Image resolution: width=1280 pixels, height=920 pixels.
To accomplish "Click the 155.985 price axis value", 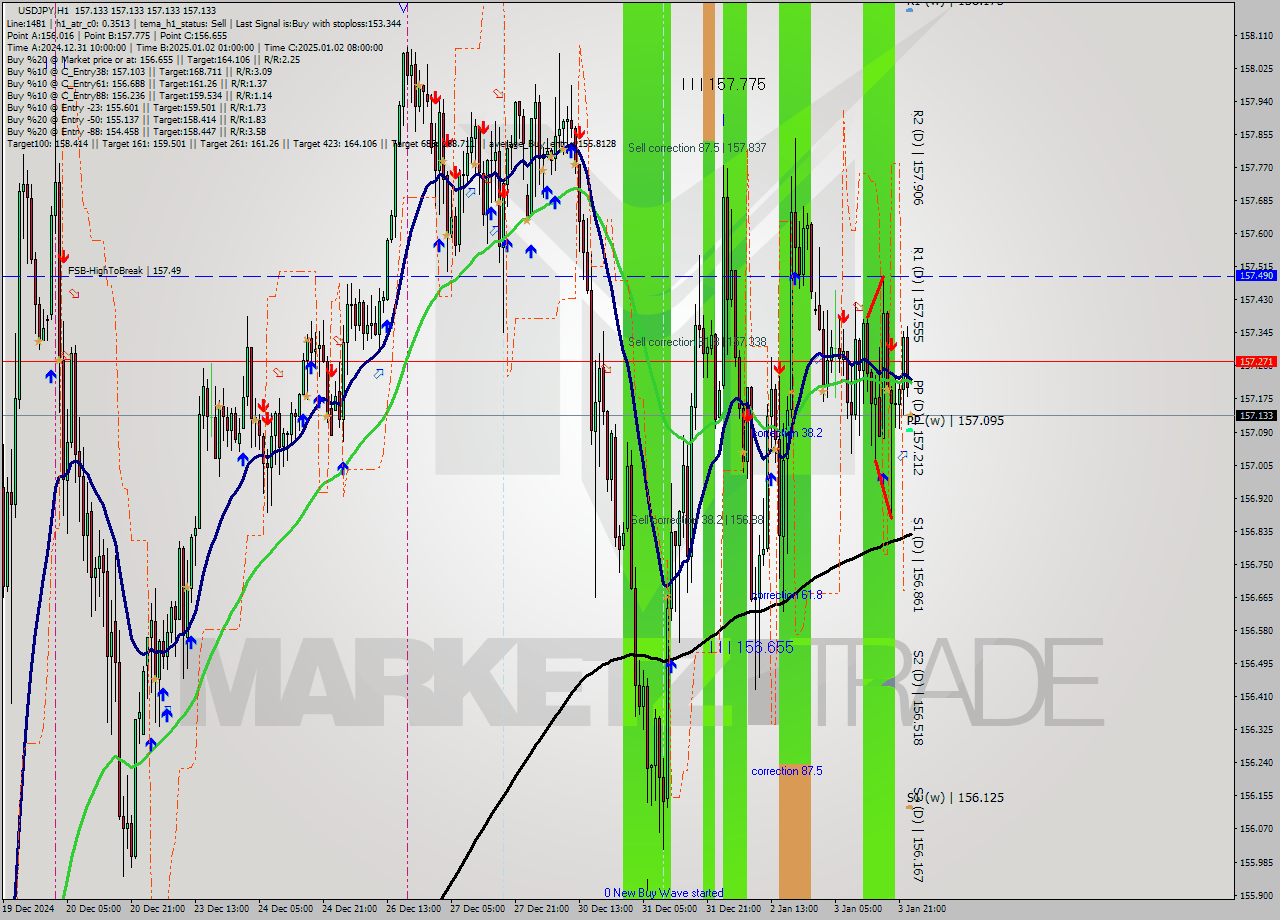I will click(x=1256, y=861).
